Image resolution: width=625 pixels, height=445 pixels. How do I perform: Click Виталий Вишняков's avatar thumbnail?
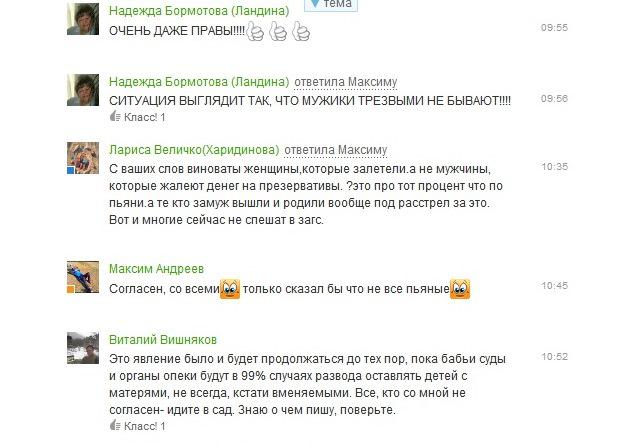(83, 348)
